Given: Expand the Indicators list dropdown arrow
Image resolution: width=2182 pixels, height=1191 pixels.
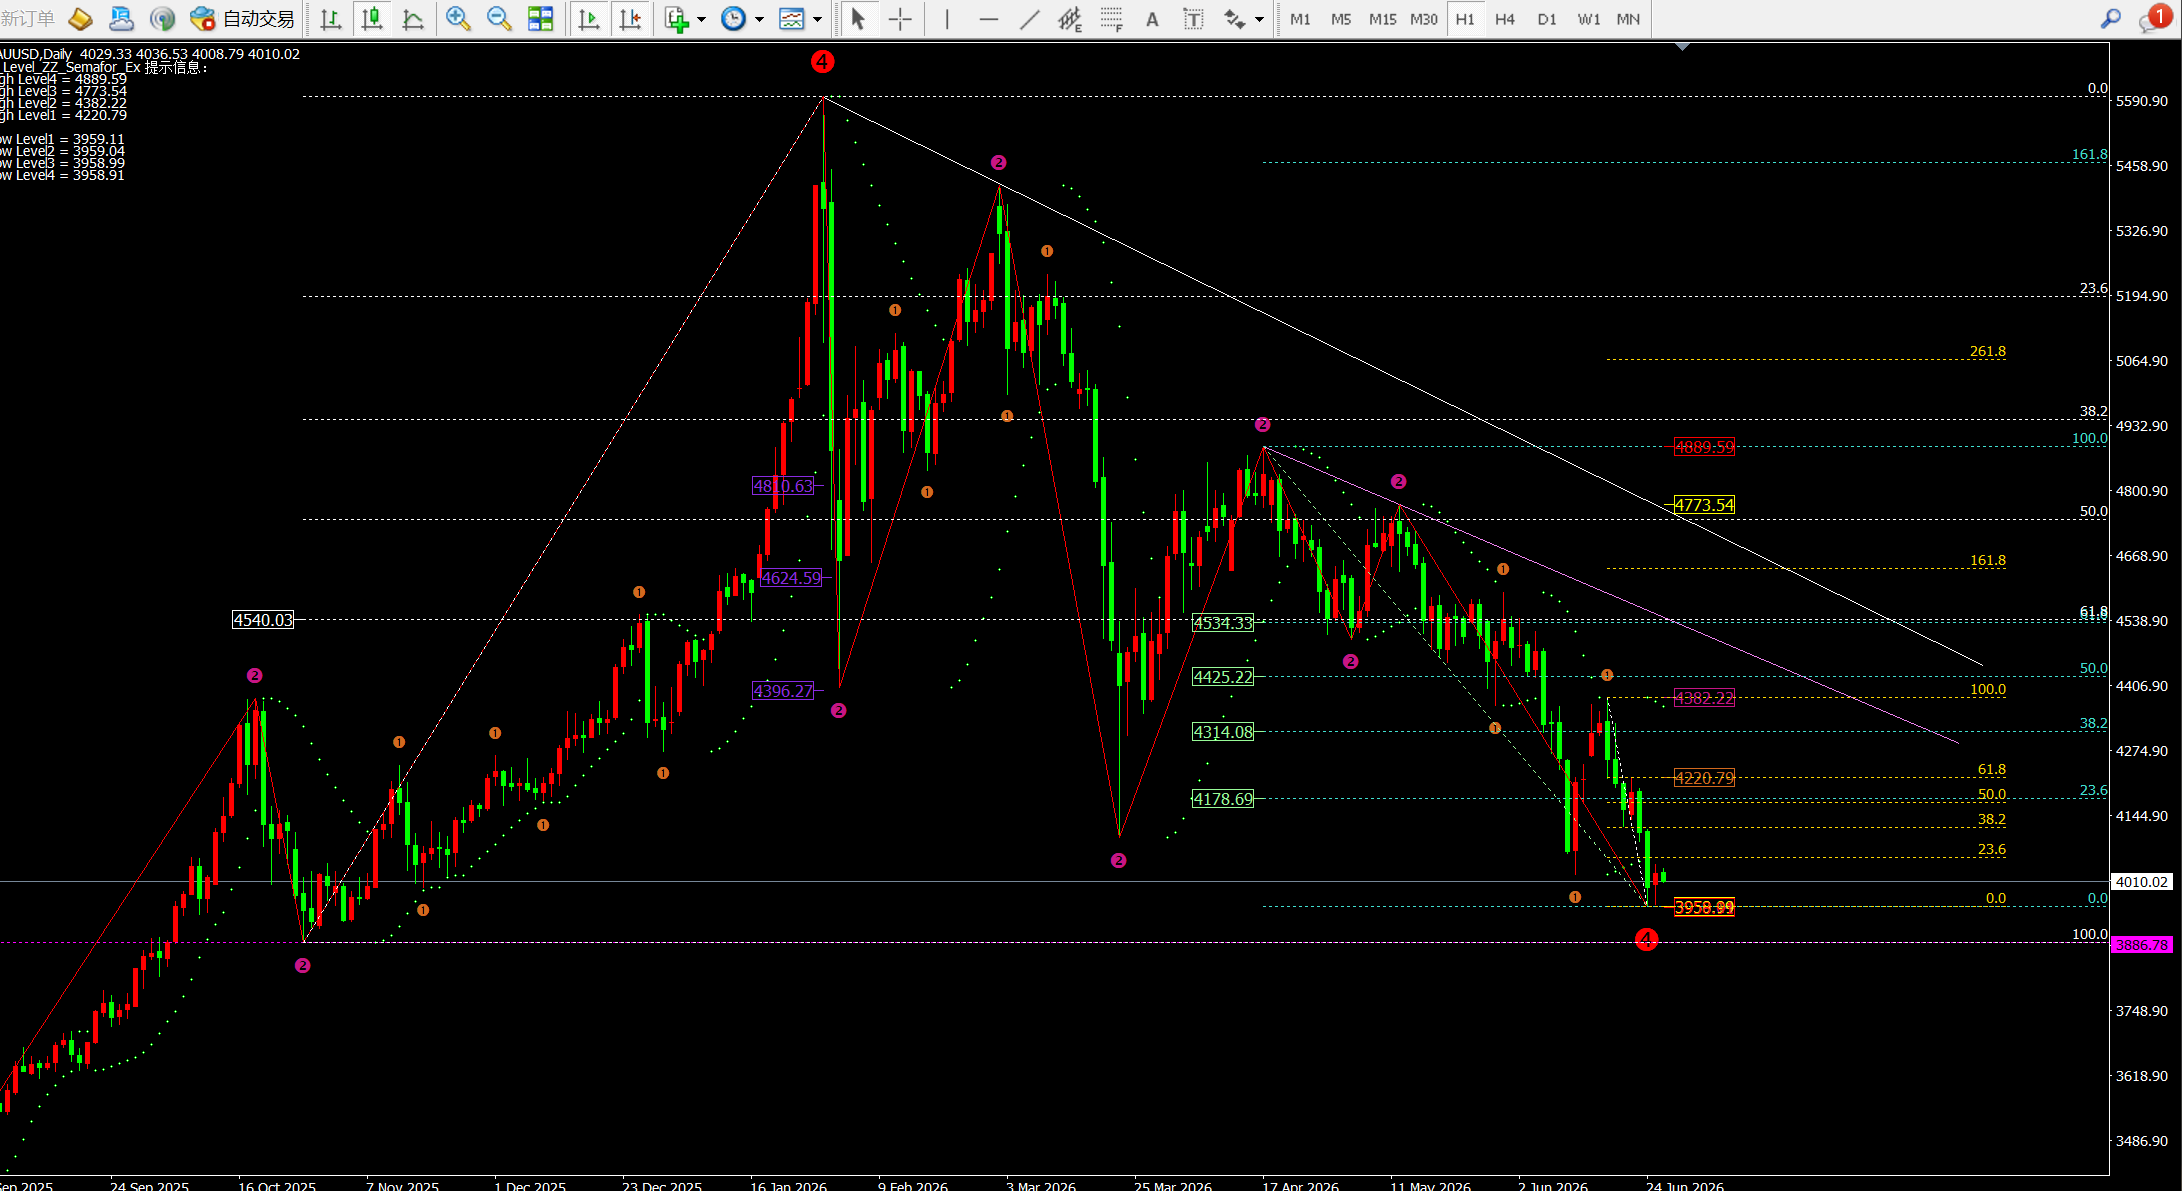Looking at the screenshot, I should [701, 19].
